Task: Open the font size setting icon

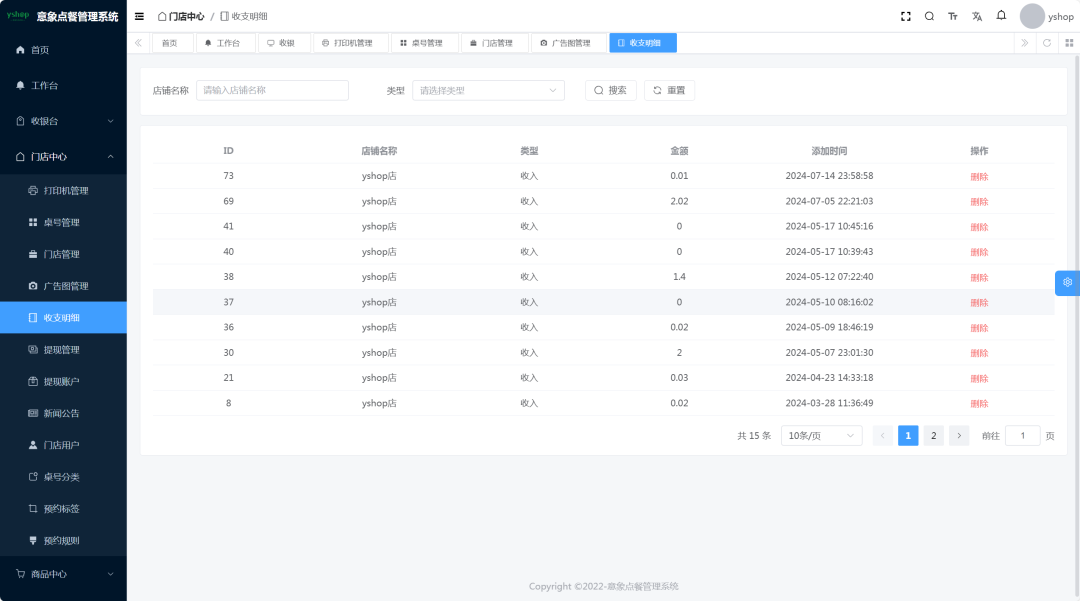Action: (x=953, y=16)
